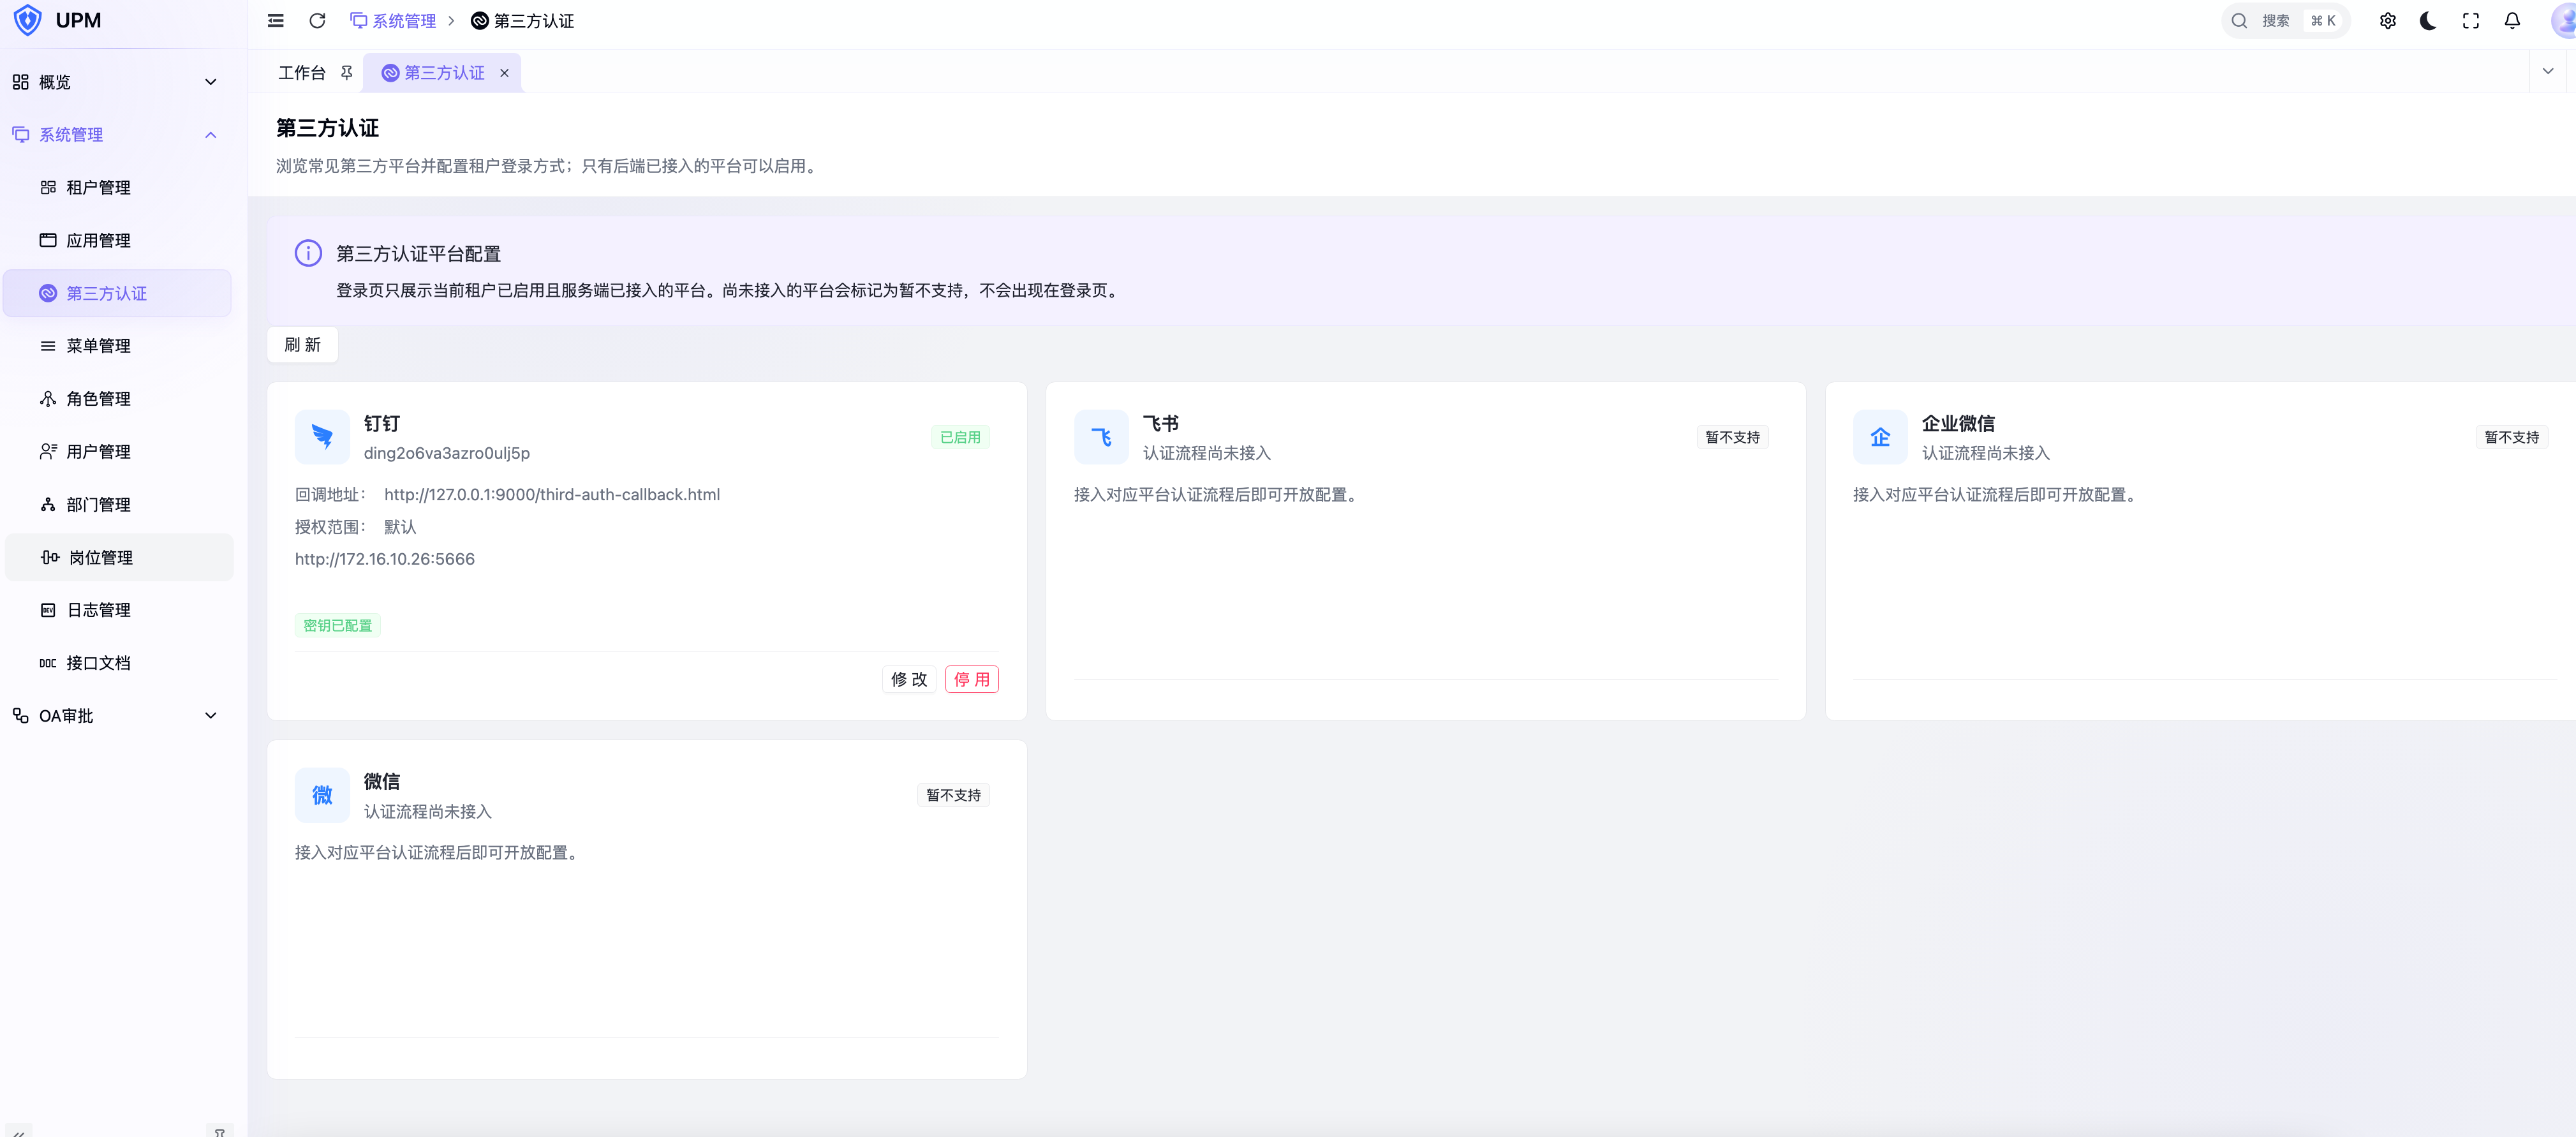Collapse the sidebar via hamburger icon
This screenshot has width=2576, height=1137.
click(x=276, y=21)
